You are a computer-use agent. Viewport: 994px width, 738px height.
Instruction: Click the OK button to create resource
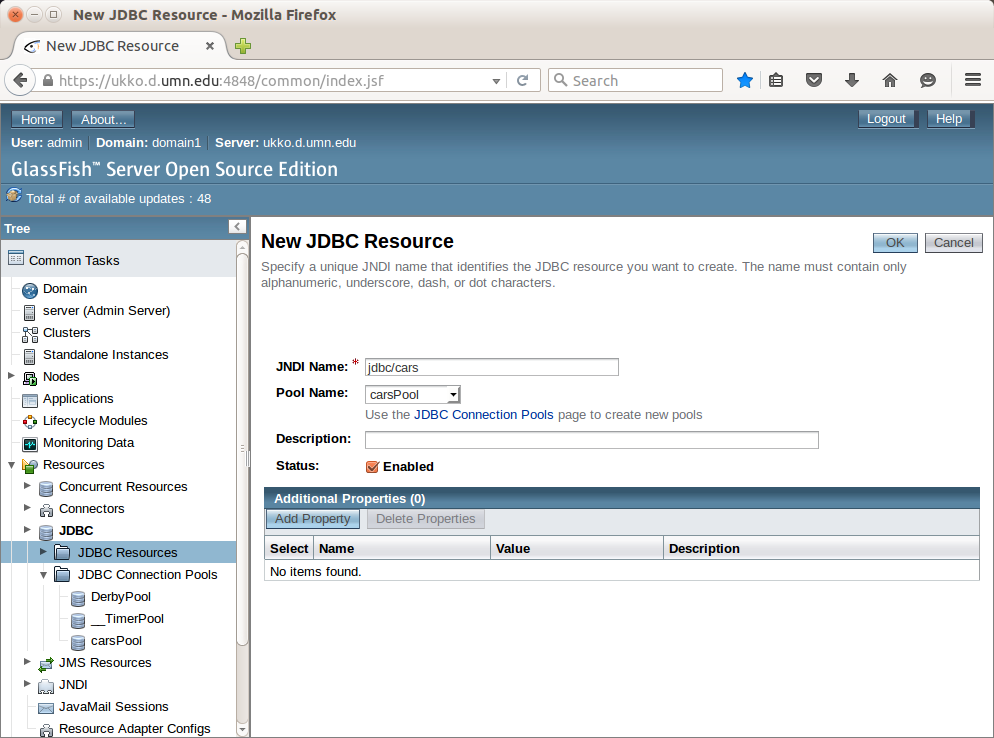(x=894, y=242)
